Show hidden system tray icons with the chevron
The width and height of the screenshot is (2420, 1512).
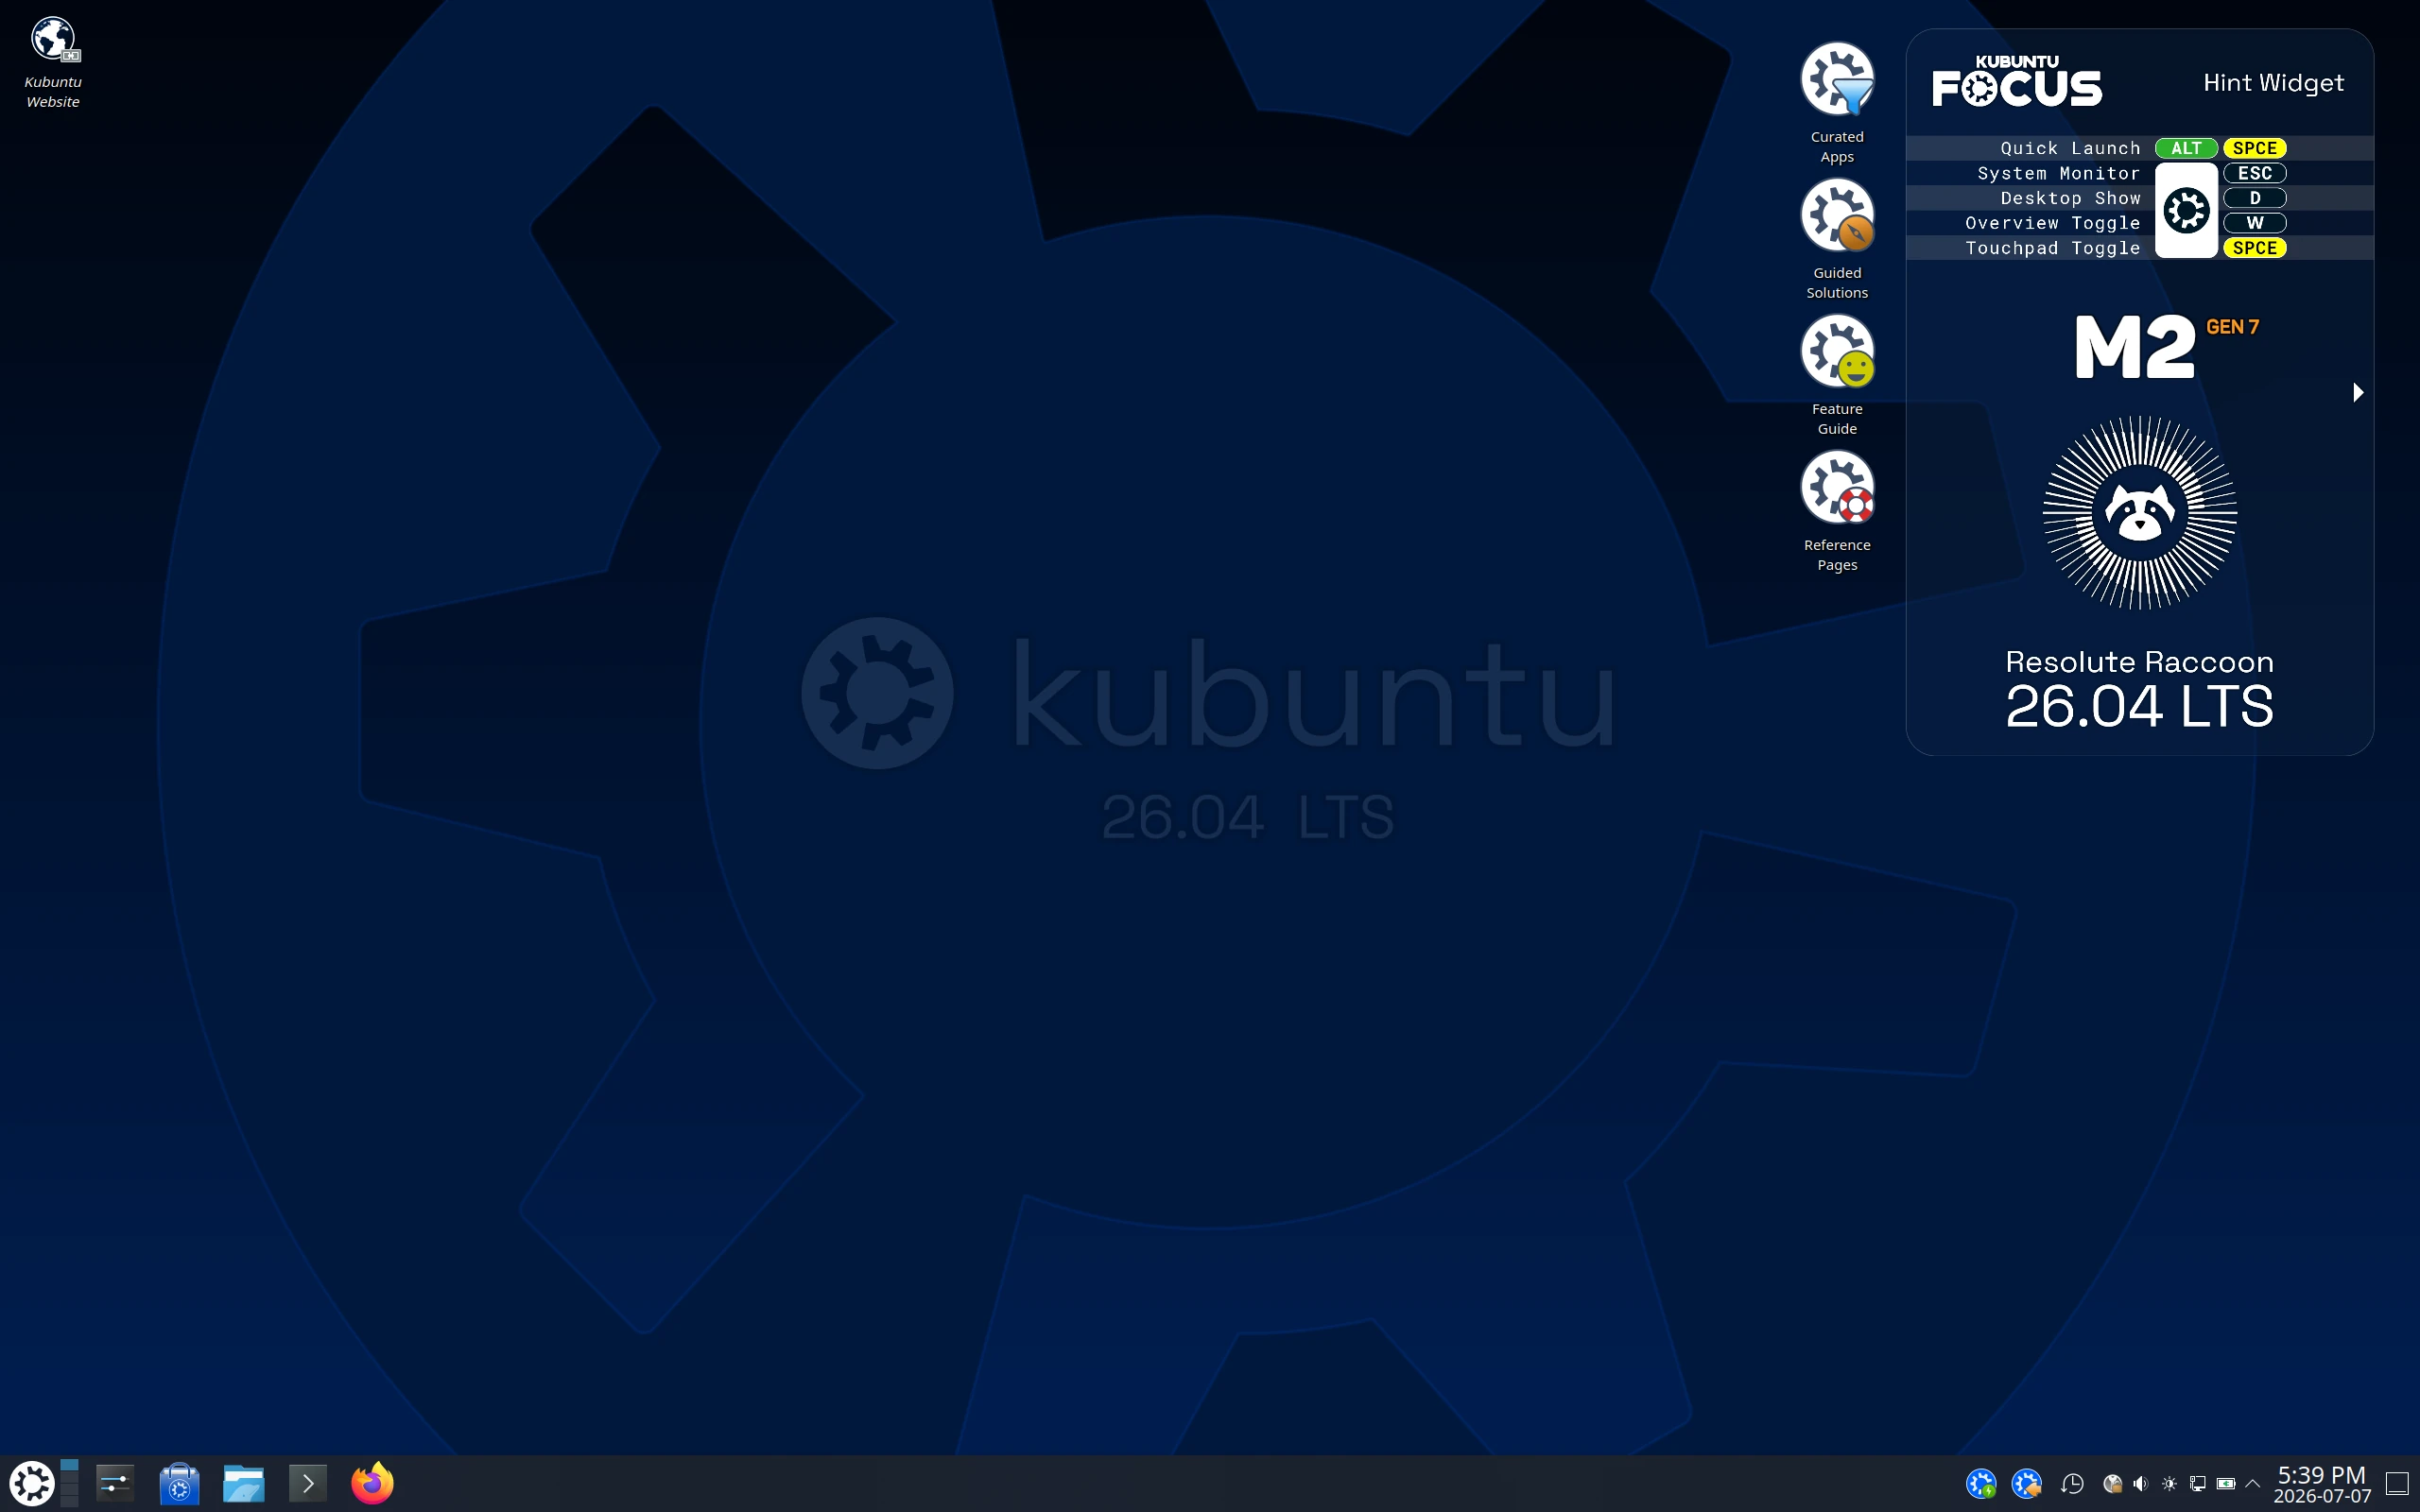[x=2252, y=1483]
